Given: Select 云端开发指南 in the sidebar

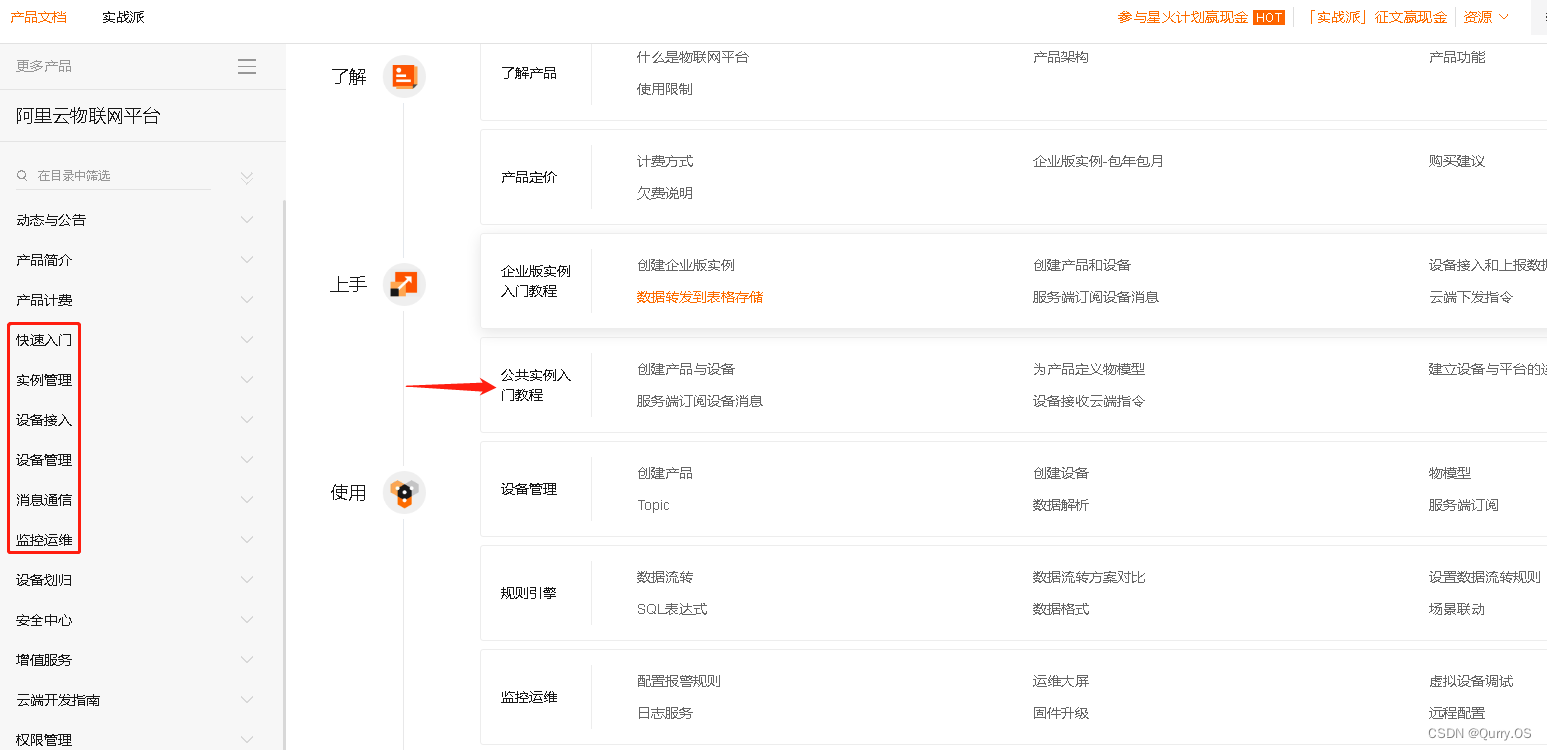Looking at the screenshot, I should (58, 700).
